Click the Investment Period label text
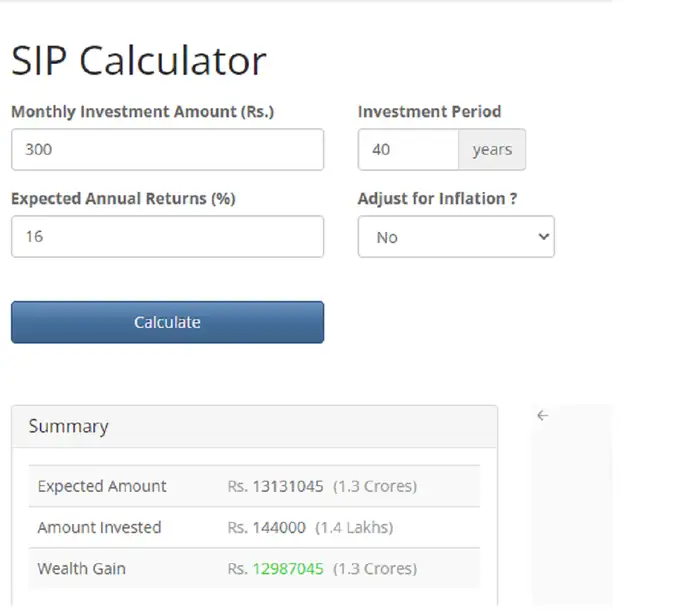This screenshot has width=700, height=611. click(x=429, y=112)
